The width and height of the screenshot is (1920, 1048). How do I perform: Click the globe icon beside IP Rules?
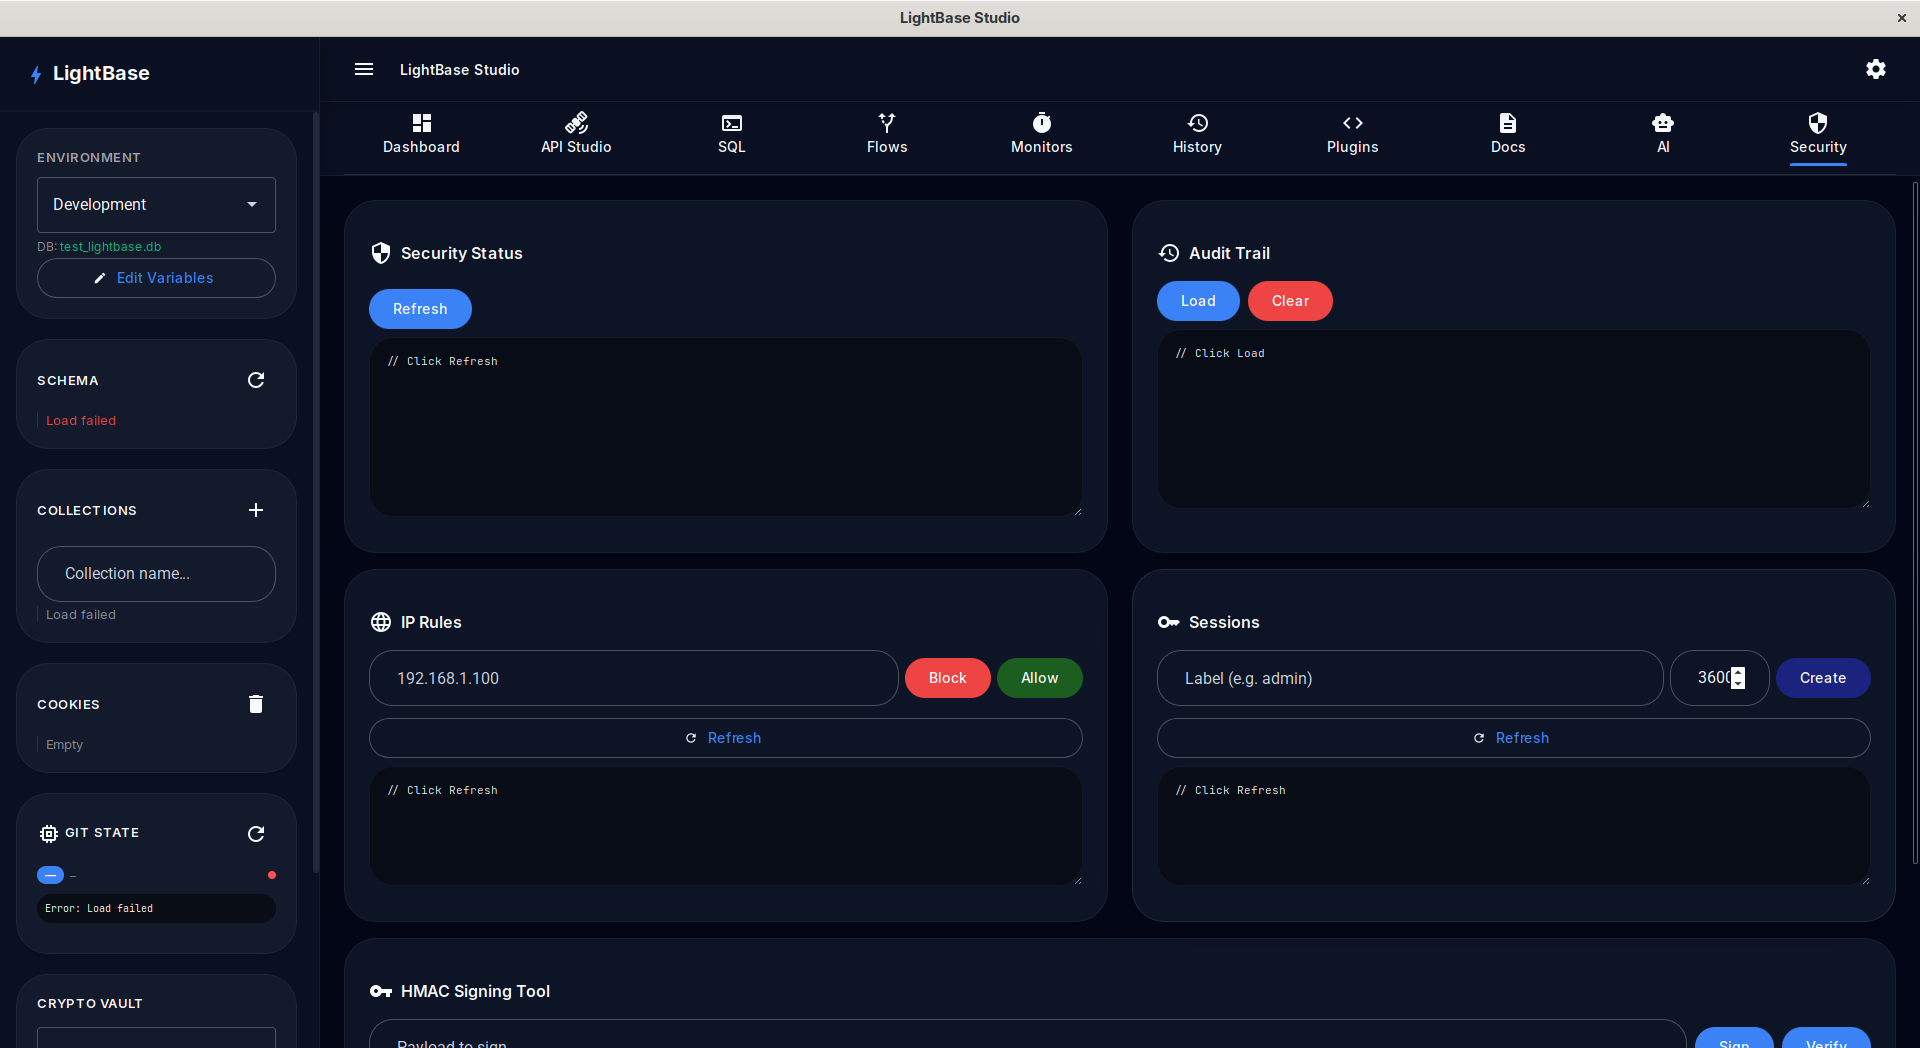tap(381, 622)
